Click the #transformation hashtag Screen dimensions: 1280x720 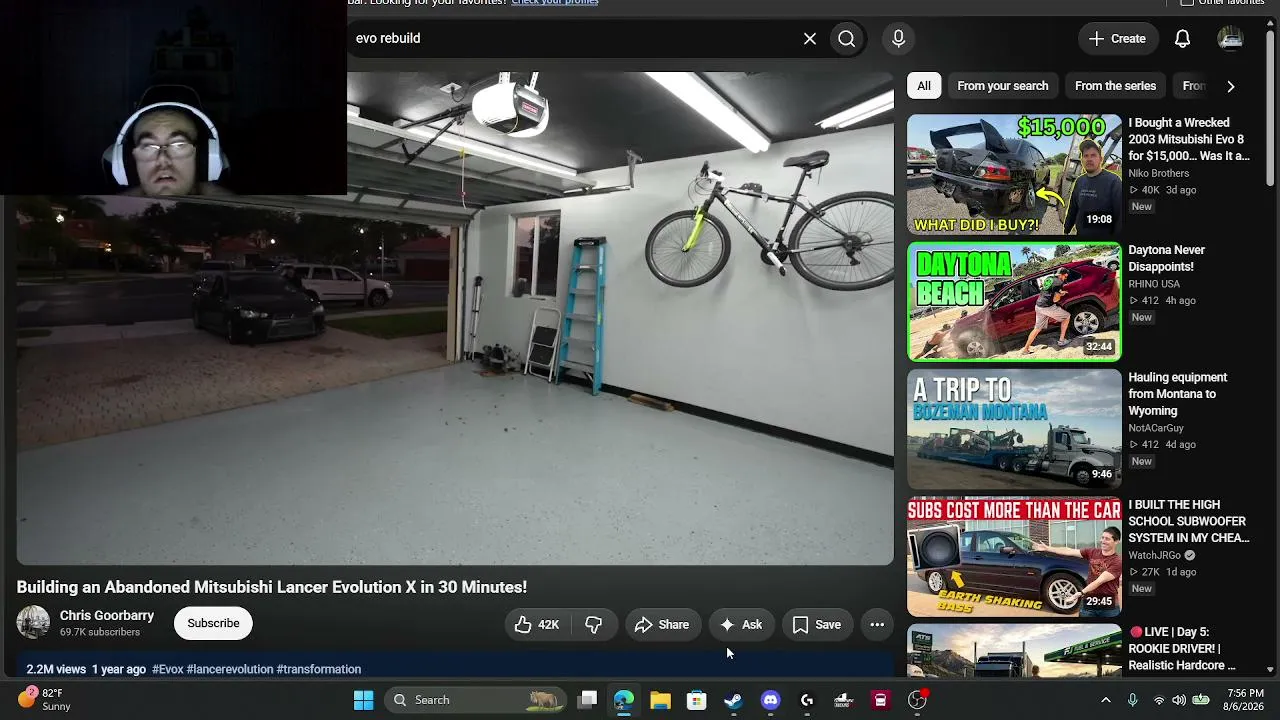[319, 669]
